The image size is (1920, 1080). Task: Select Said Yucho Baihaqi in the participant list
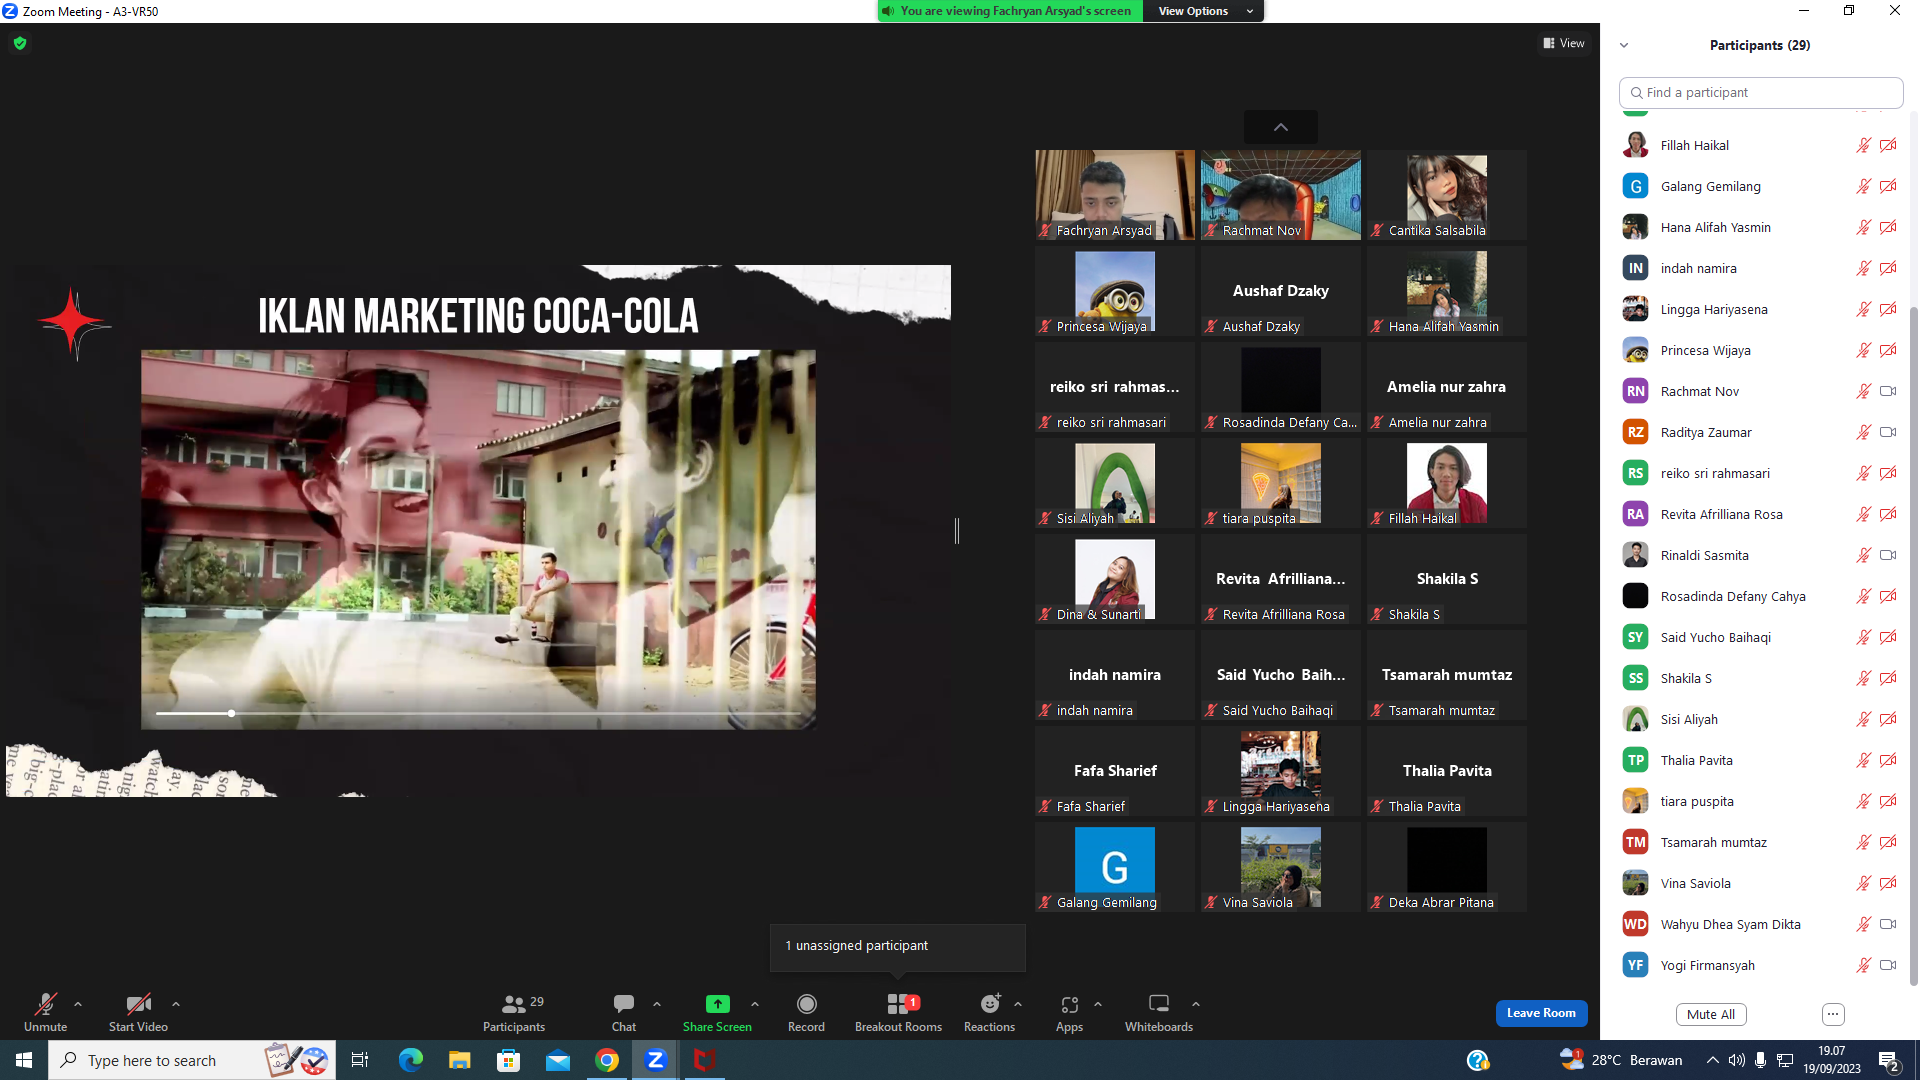[x=1760, y=637]
